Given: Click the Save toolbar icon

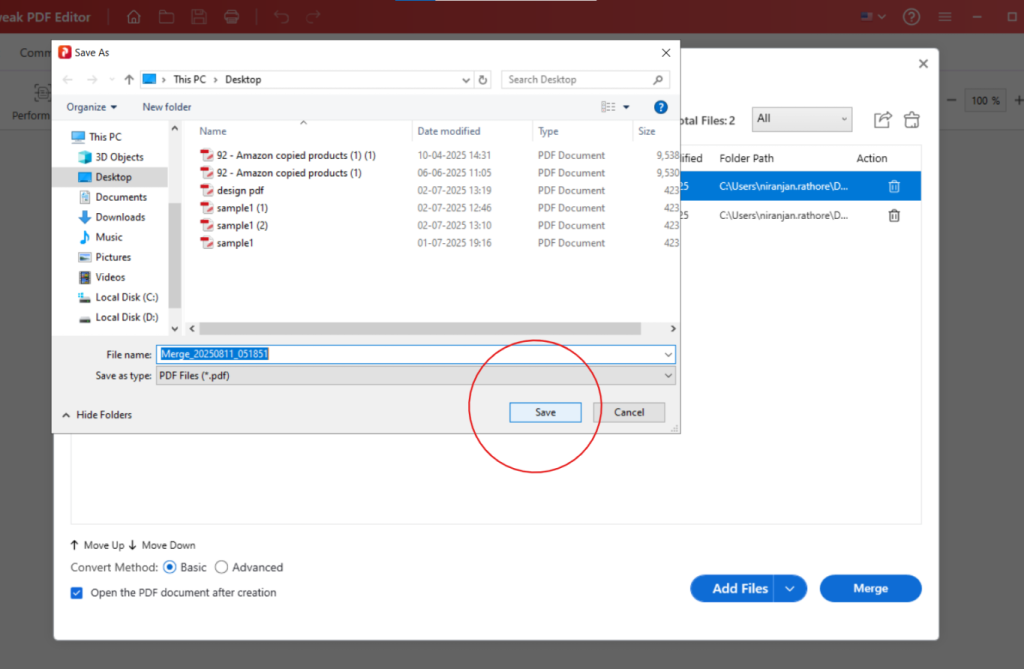Looking at the screenshot, I should [196, 17].
